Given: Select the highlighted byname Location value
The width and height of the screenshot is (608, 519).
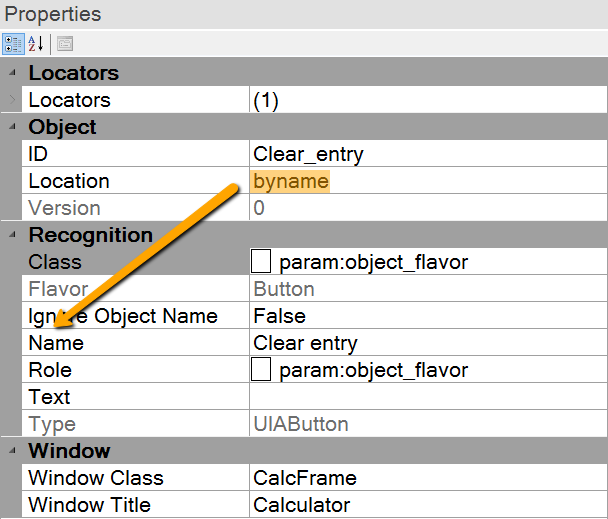Looking at the screenshot, I should point(290,181).
